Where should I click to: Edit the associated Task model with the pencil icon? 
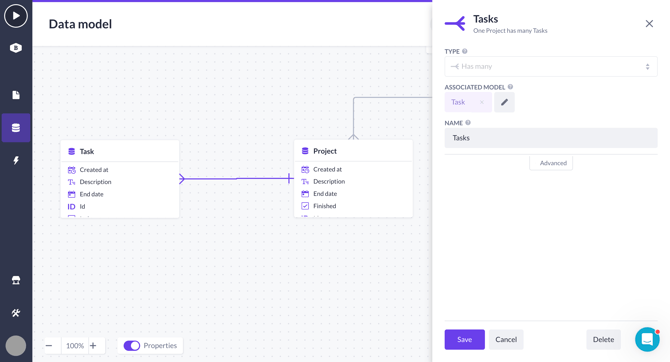point(504,102)
